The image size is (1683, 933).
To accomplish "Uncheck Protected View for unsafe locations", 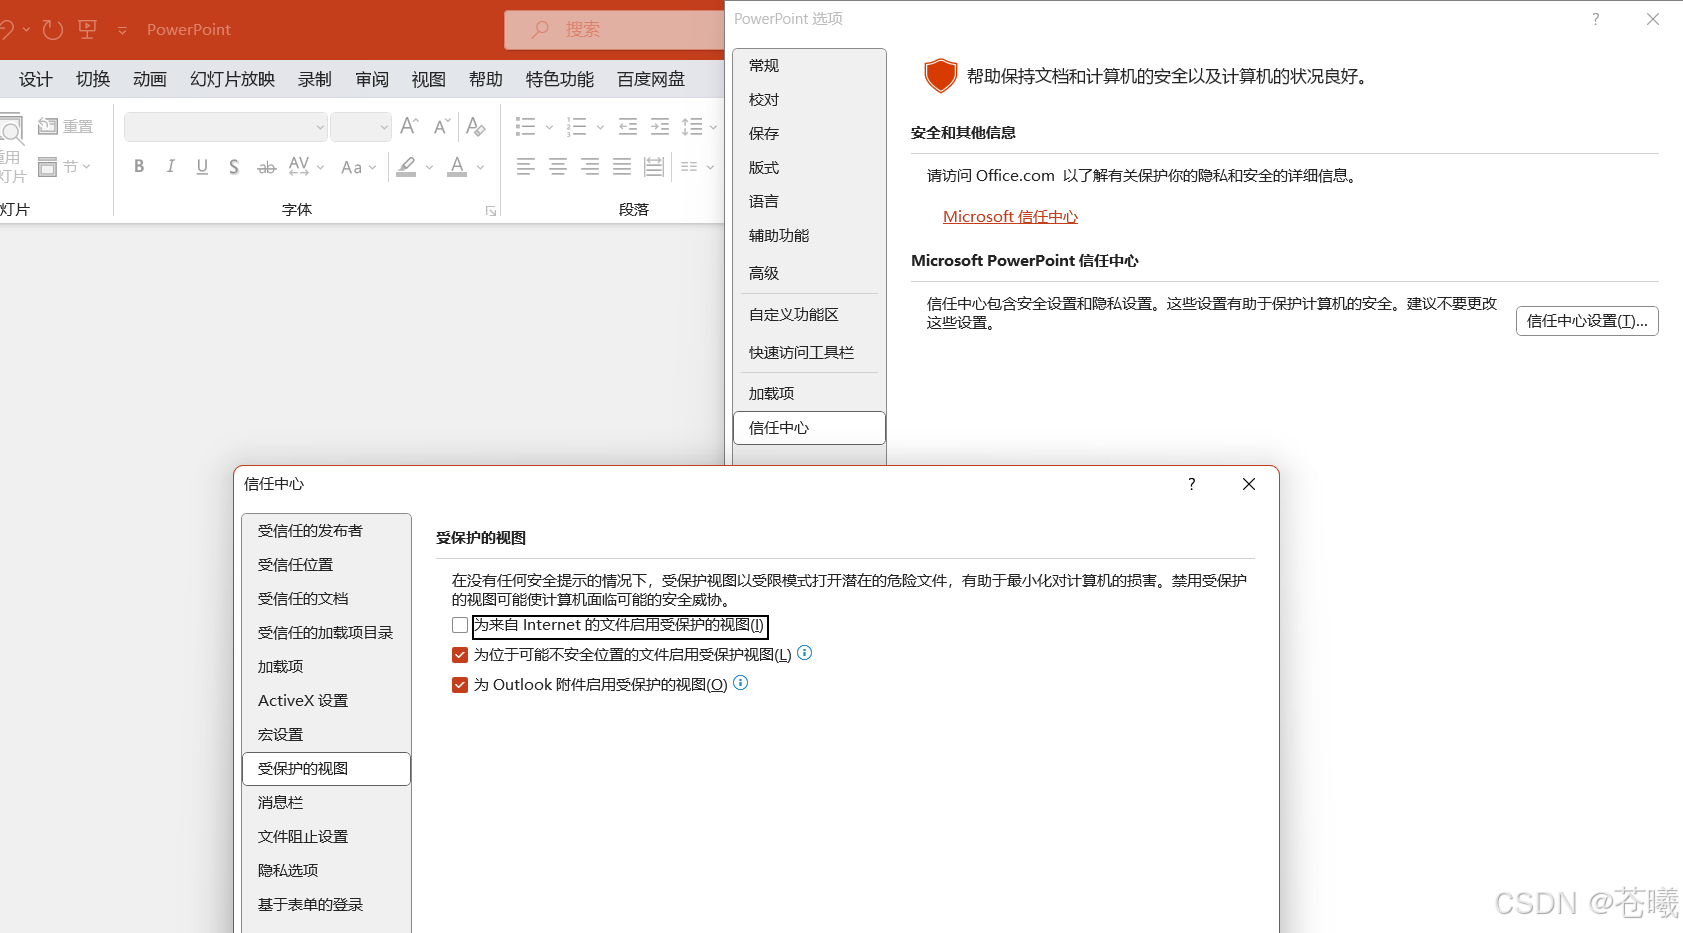I will [460, 655].
